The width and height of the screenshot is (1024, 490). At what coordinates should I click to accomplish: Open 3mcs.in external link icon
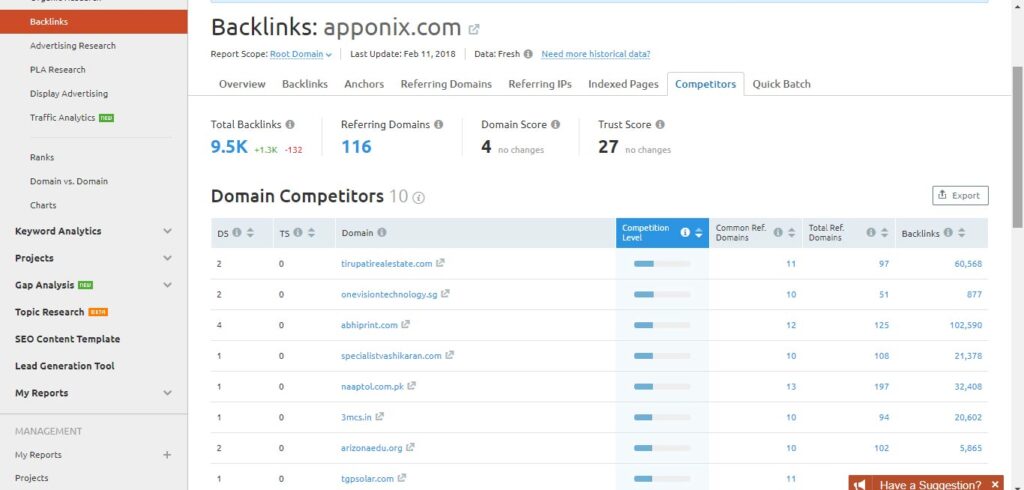click(379, 417)
